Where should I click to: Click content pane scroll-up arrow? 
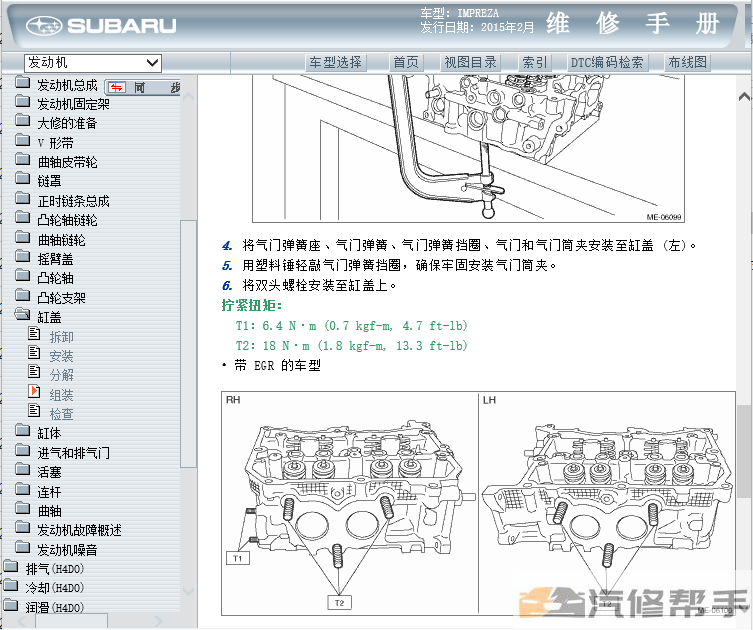coord(744,97)
